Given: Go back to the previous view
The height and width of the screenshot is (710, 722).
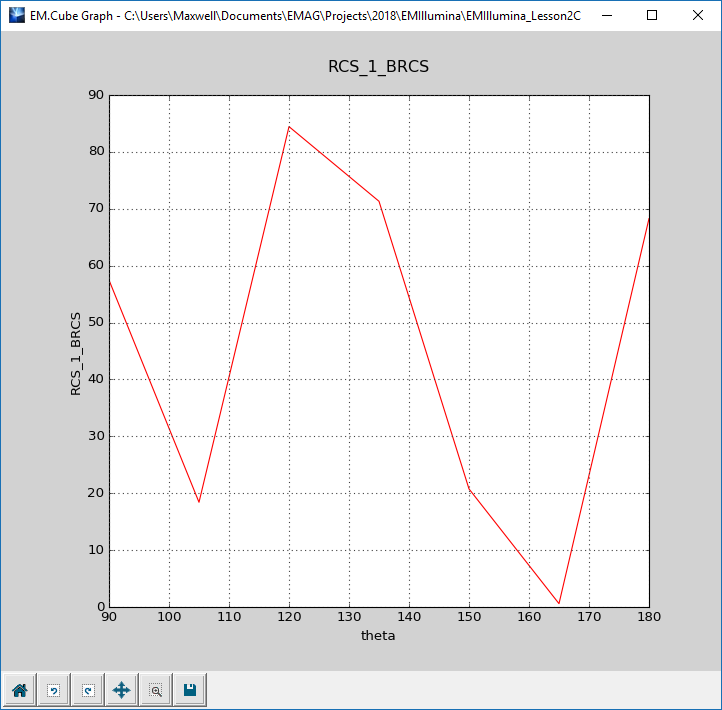Looking at the screenshot, I should coord(53,690).
